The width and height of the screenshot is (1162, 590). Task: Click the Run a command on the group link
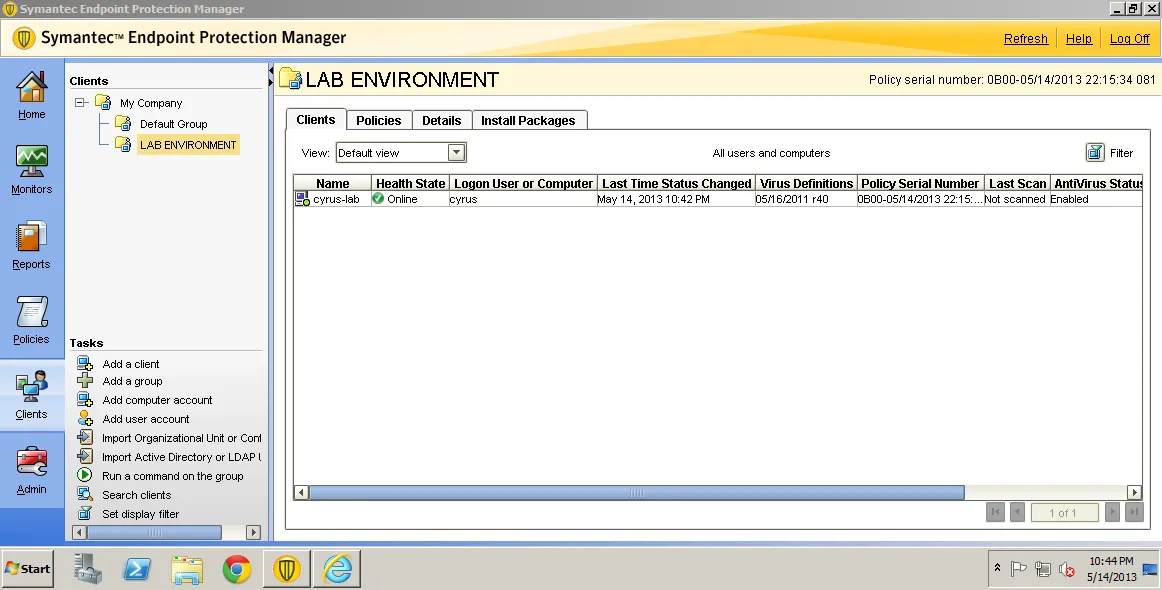pos(173,476)
